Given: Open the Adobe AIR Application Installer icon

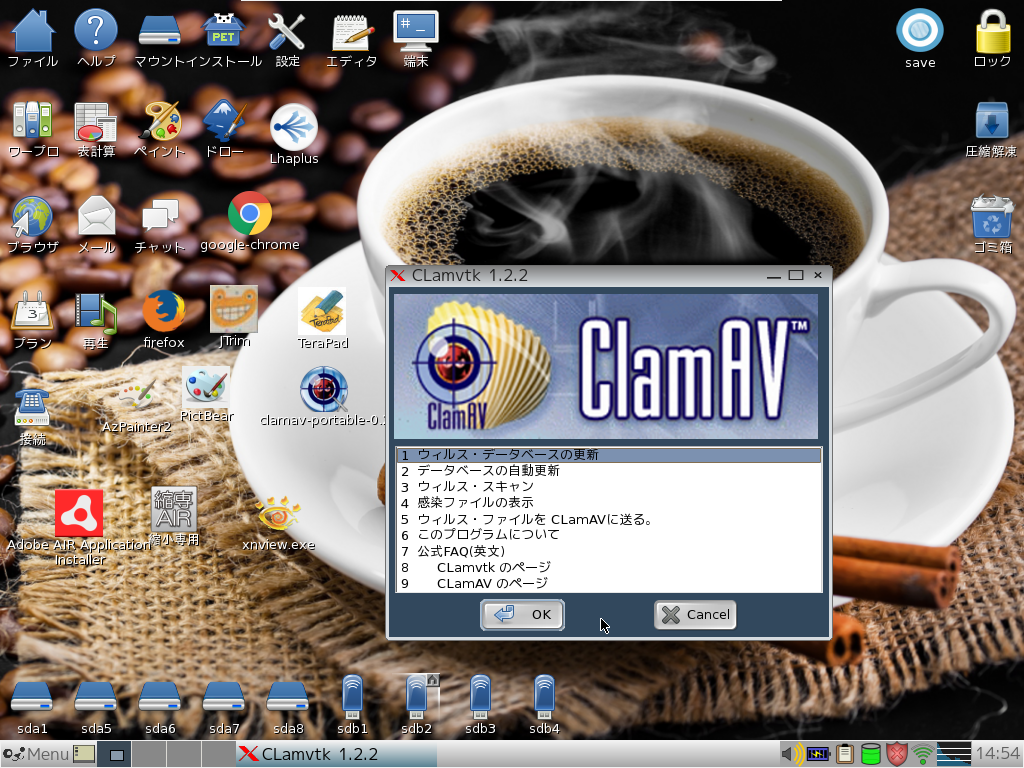Looking at the screenshot, I should [78, 513].
